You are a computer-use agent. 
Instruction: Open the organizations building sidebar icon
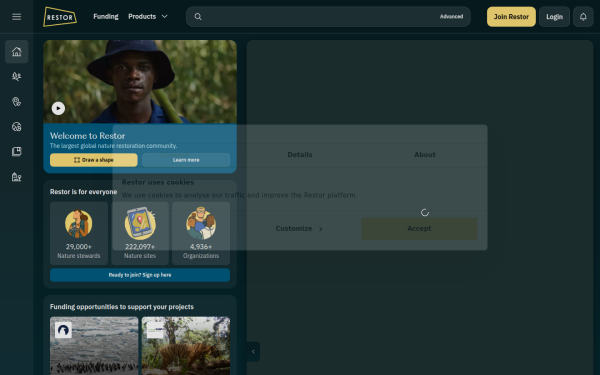tap(16, 177)
